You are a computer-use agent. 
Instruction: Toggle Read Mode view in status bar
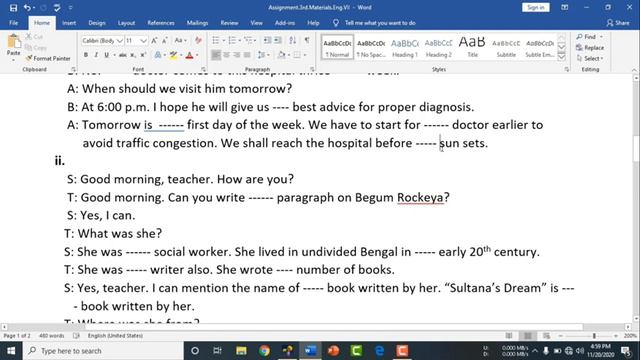(x=509, y=336)
